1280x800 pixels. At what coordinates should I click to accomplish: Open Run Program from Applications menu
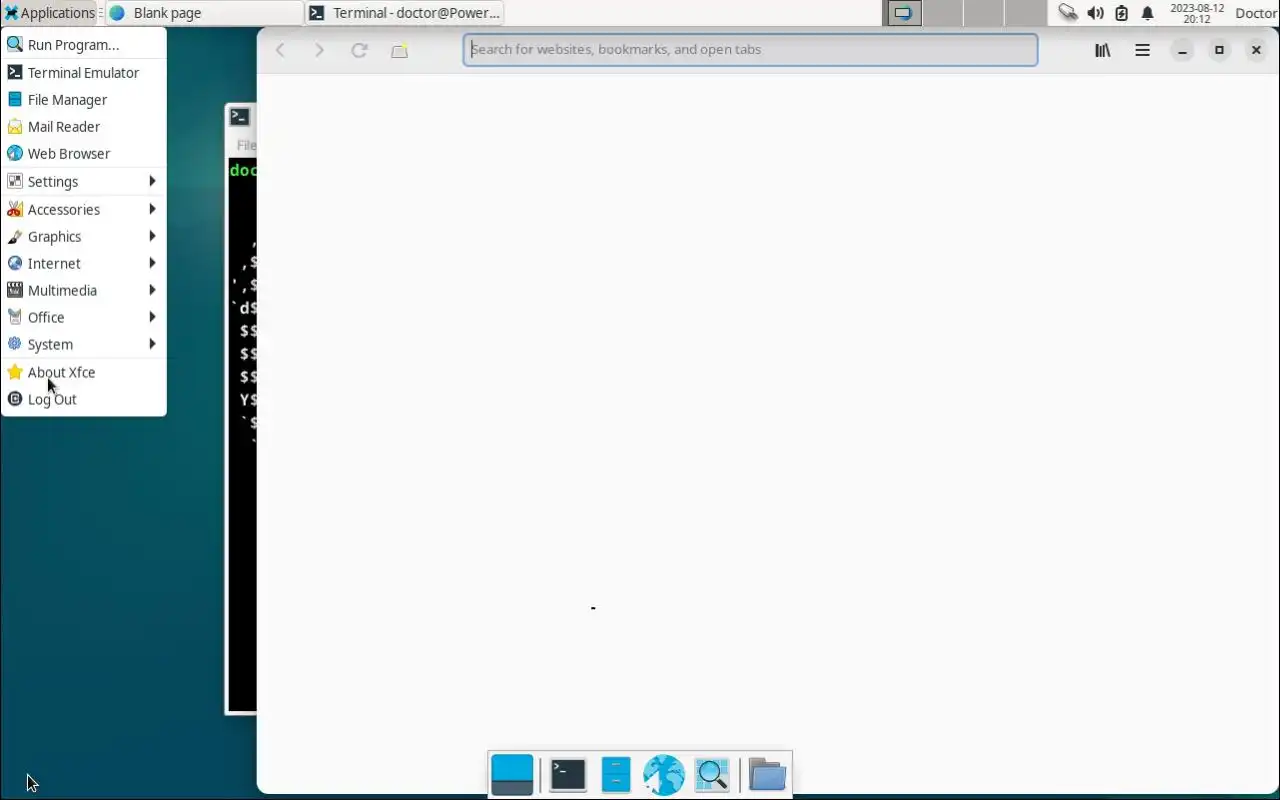84,45
